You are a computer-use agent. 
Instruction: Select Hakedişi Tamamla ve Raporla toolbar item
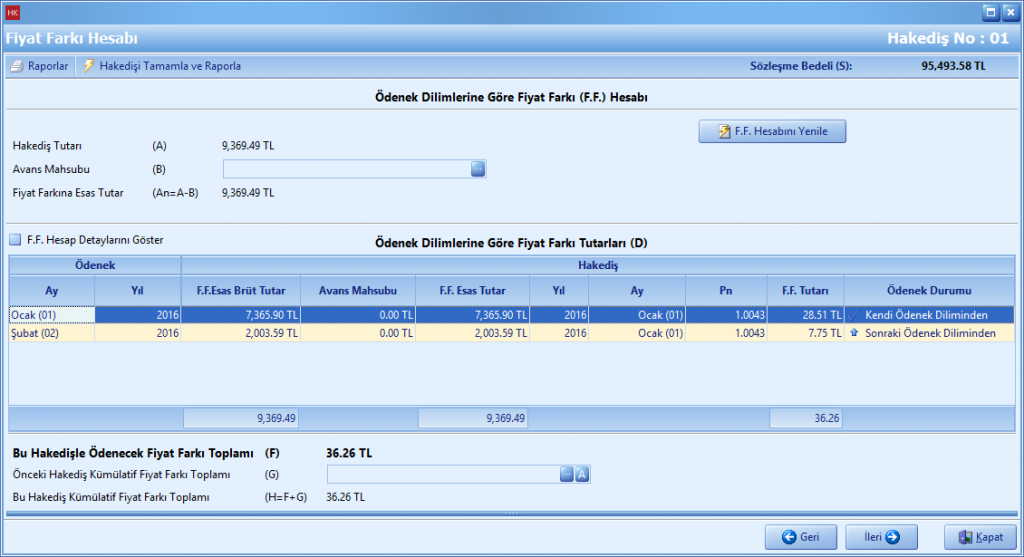(x=169, y=66)
